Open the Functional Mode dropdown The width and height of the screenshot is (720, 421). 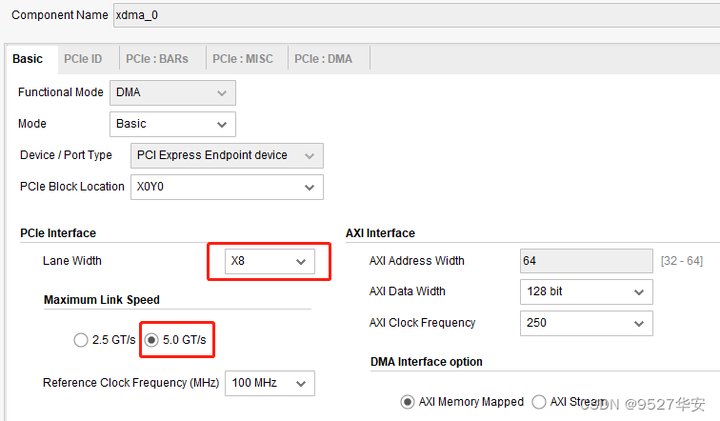172,93
